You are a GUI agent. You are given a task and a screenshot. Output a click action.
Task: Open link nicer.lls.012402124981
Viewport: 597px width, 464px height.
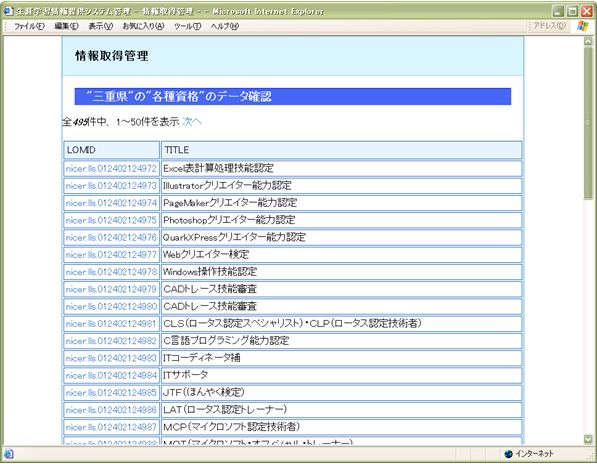111,324
